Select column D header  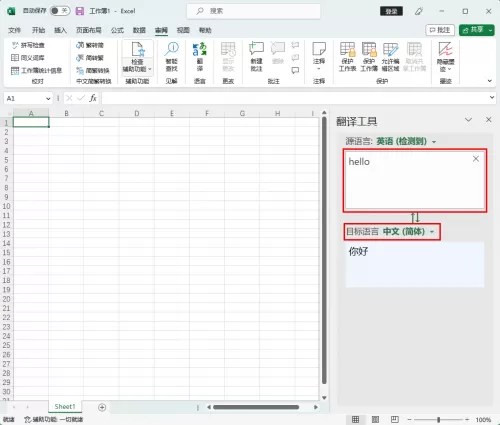137,113
